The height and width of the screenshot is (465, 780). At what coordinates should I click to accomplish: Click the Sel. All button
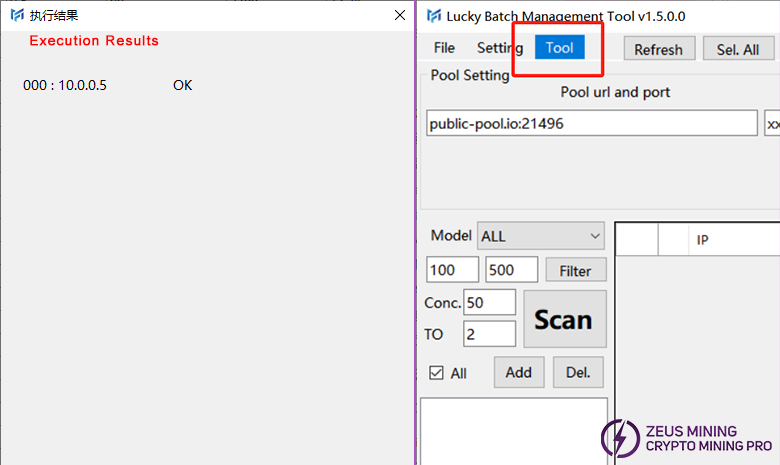coord(737,49)
